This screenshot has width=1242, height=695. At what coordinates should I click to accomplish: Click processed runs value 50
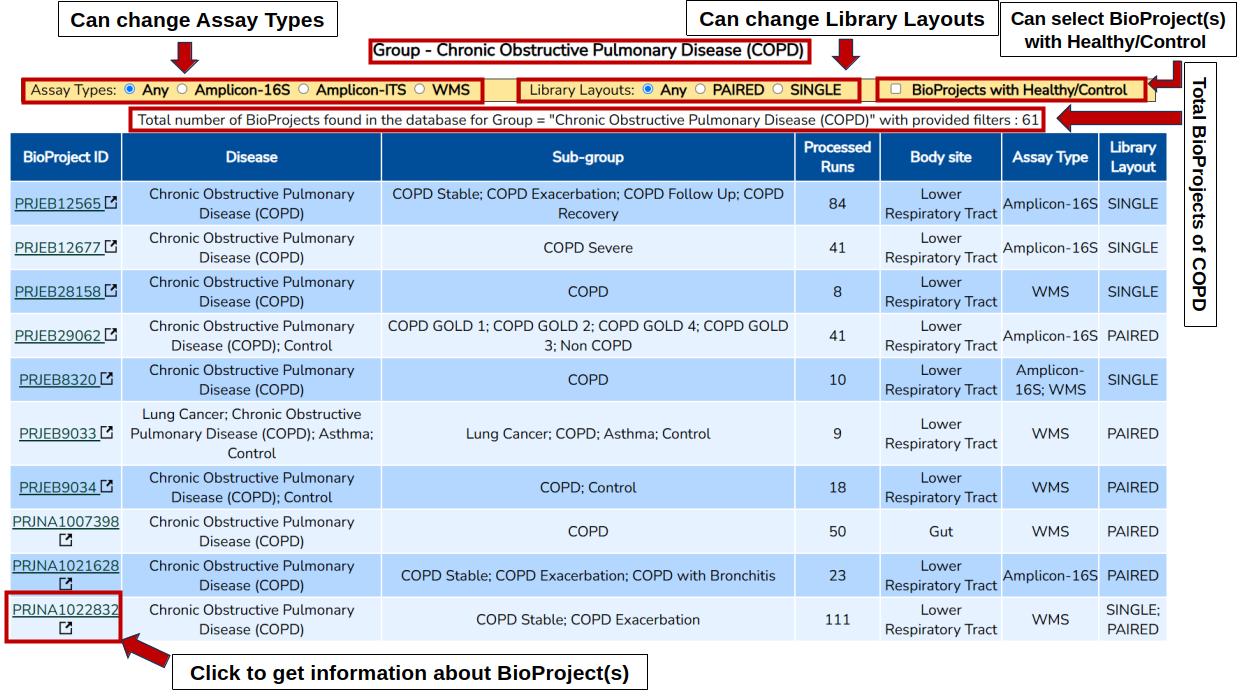coord(838,532)
